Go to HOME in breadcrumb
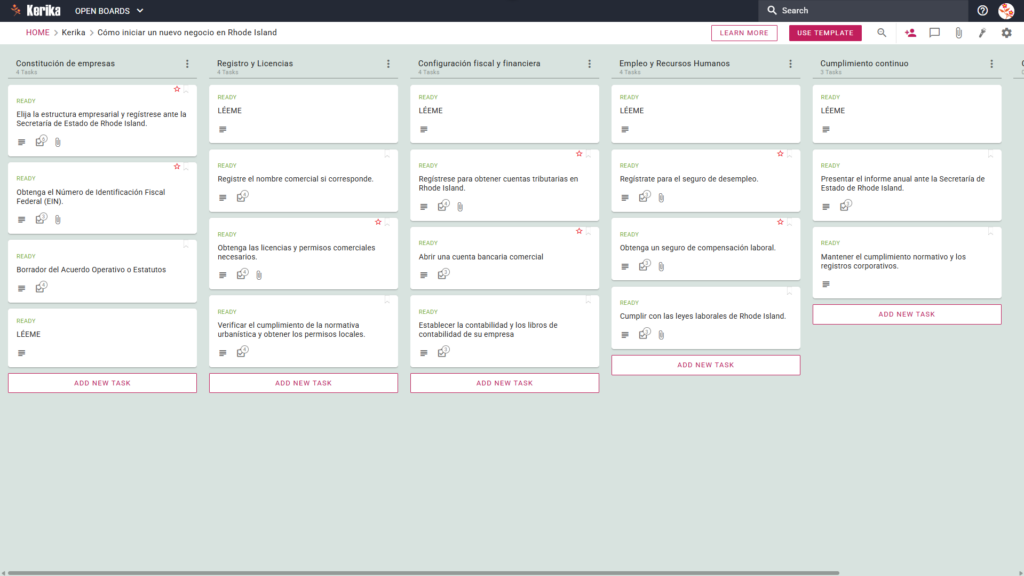 pyautogui.click(x=37, y=33)
